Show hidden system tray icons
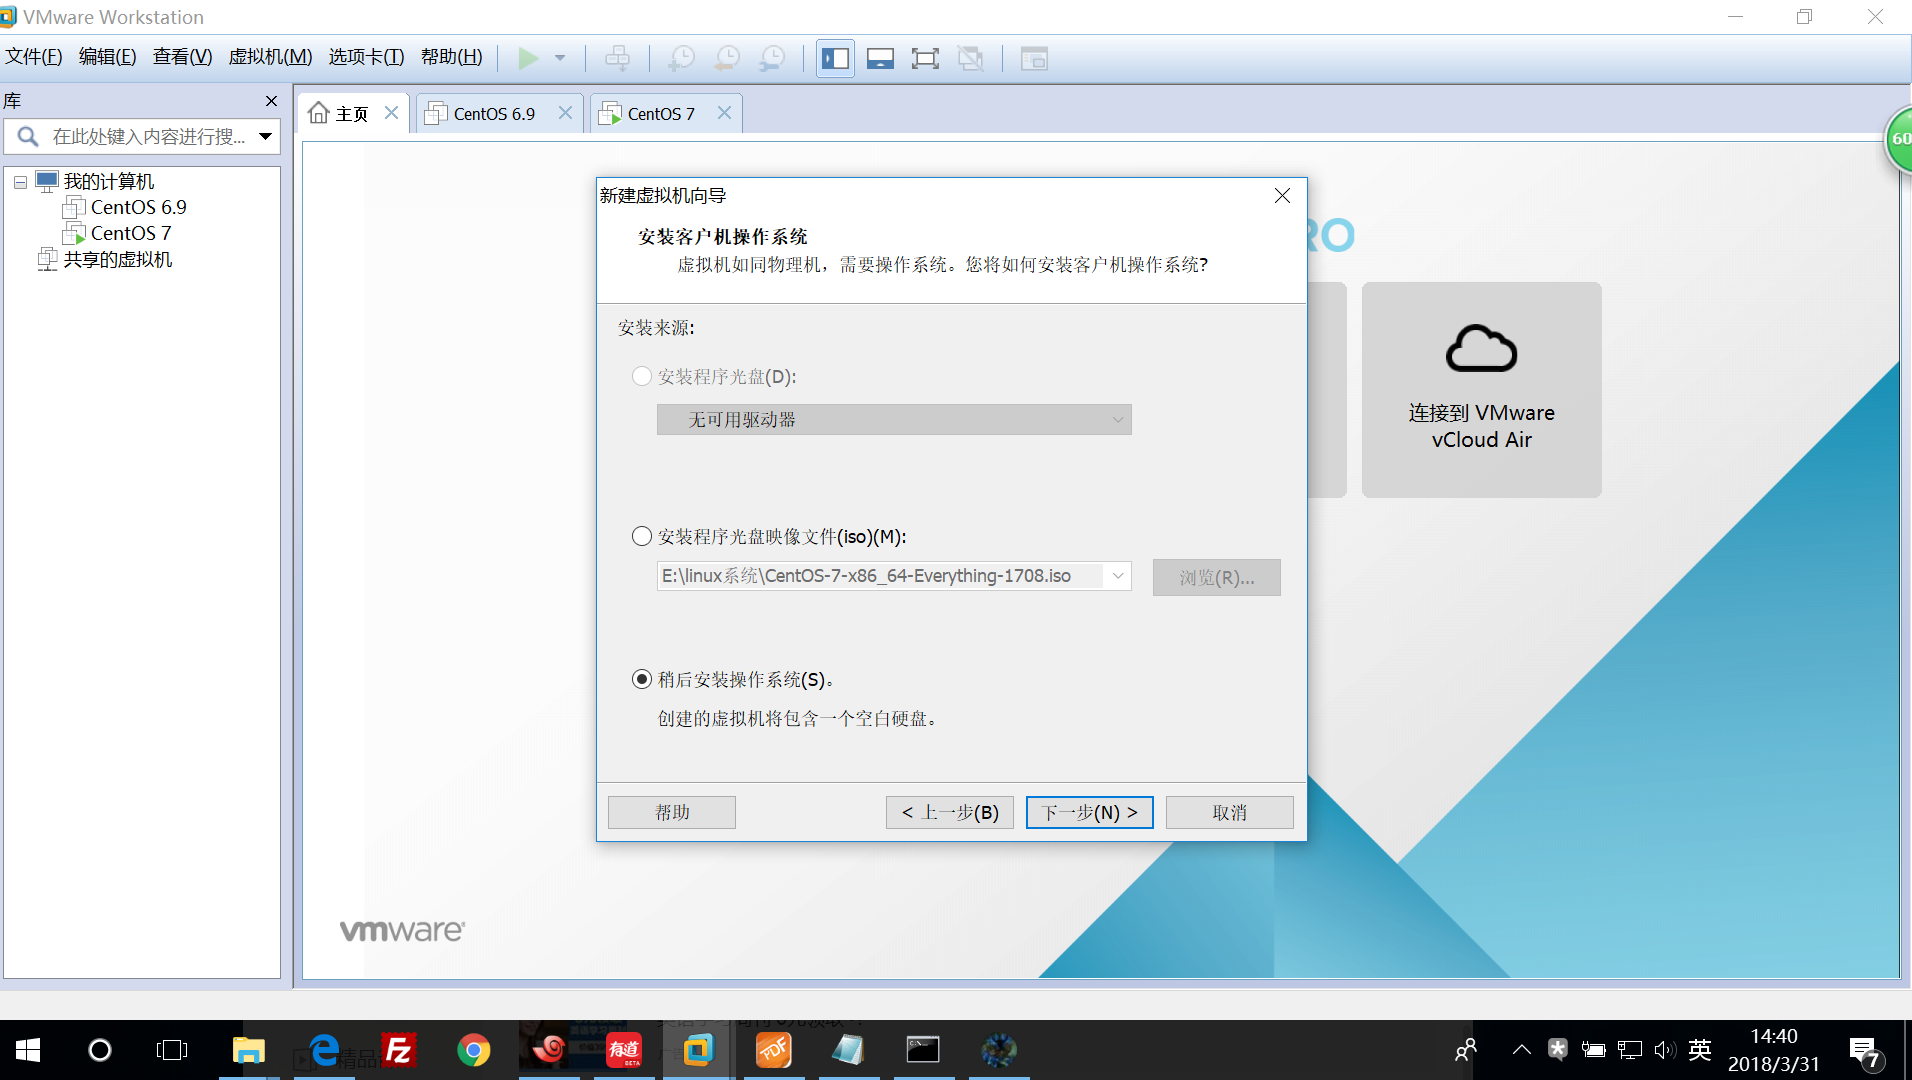 1521,1050
